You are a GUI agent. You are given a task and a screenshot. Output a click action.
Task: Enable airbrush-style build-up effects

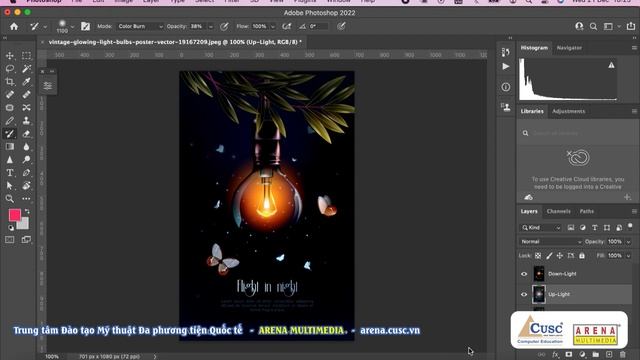[287, 27]
